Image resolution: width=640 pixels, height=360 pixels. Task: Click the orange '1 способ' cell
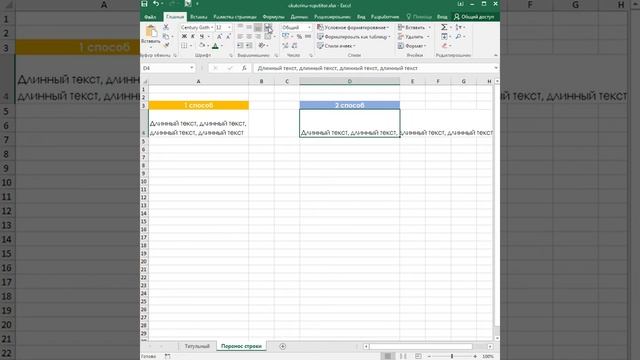click(x=198, y=105)
